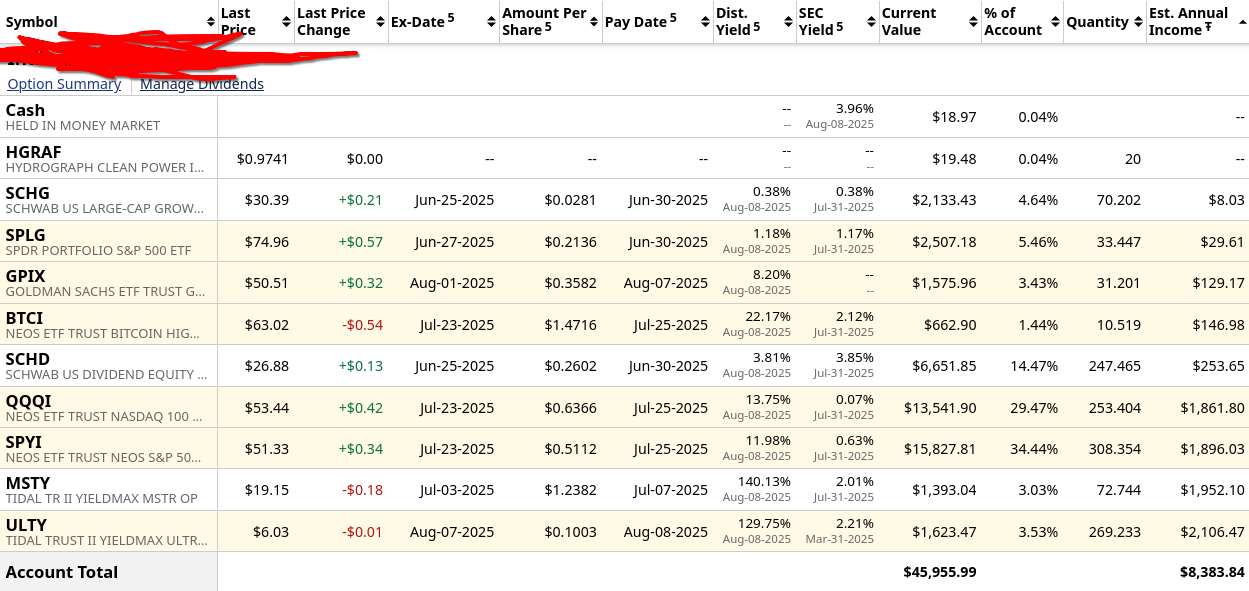Sort by Last Price column arrows
1249x591 pixels.
coord(285,22)
